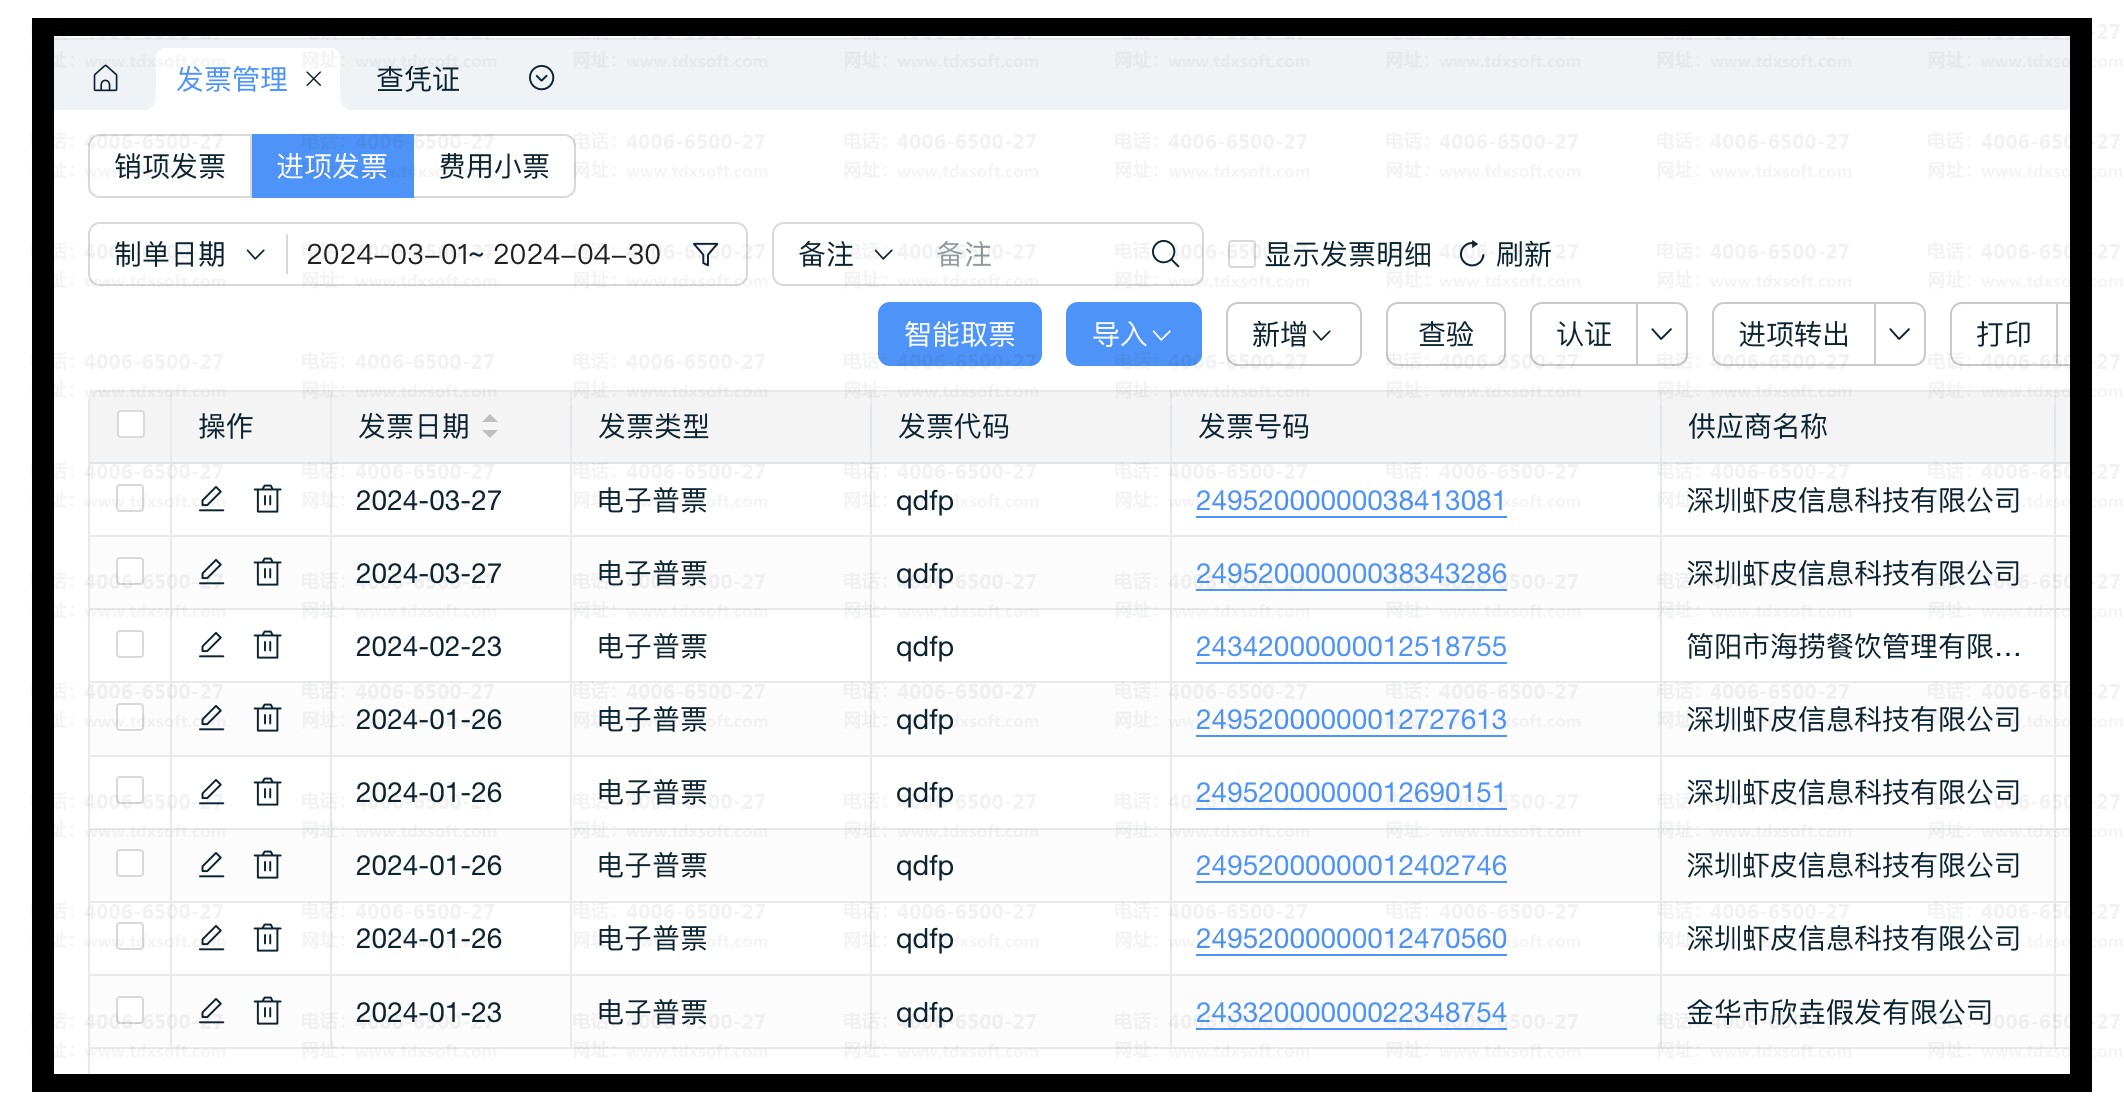Click the filter funnel icon beside date range
Image resolution: width=2124 pixels, height=1110 pixels.
(705, 254)
